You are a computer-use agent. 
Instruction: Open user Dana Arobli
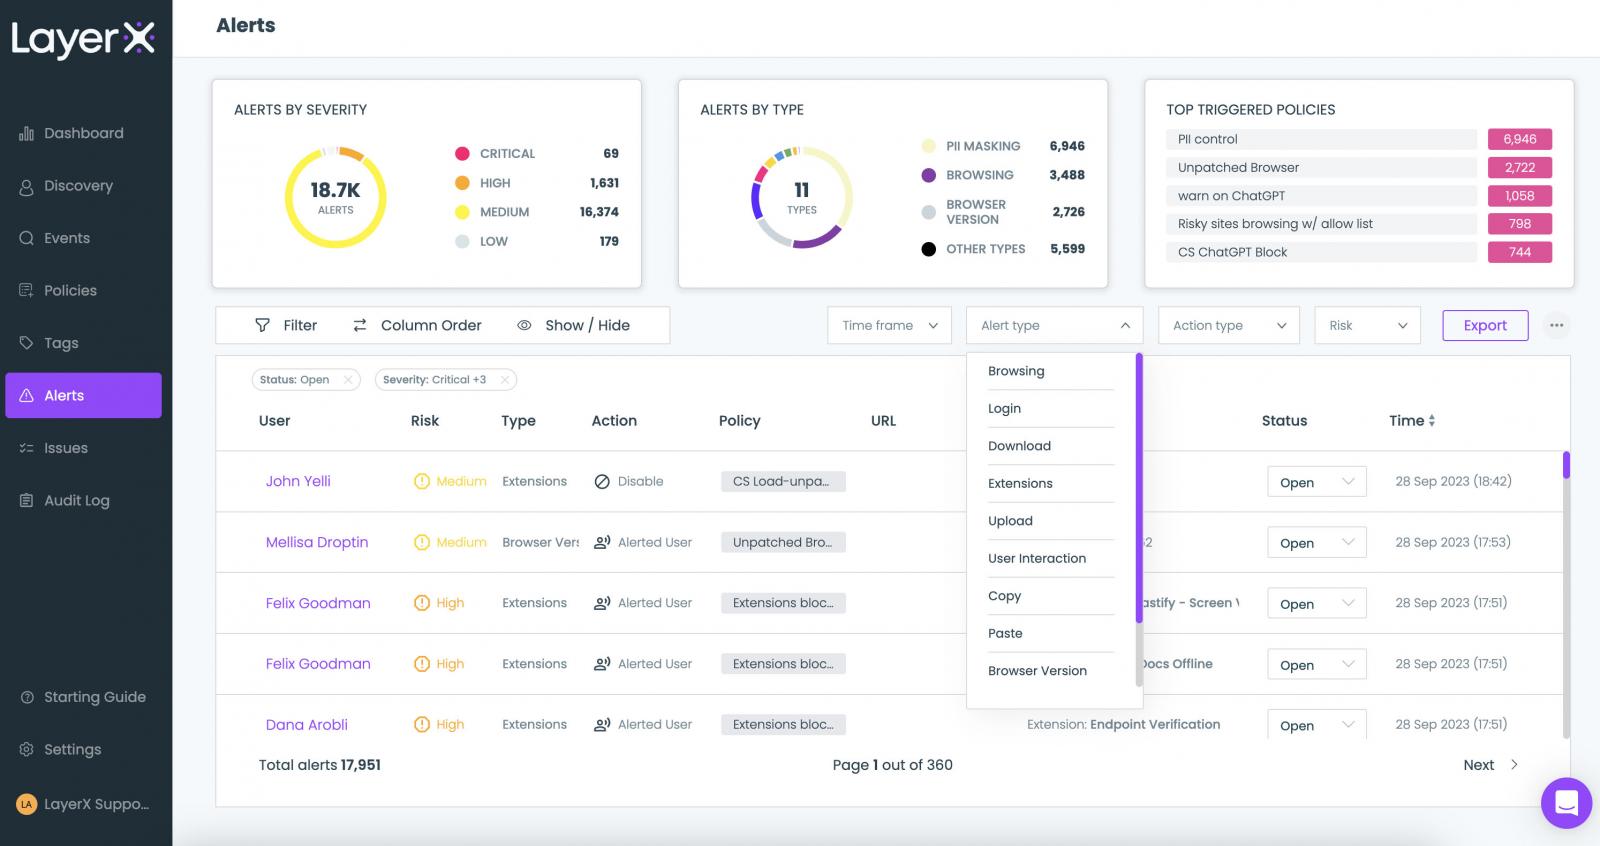tap(306, 725)
